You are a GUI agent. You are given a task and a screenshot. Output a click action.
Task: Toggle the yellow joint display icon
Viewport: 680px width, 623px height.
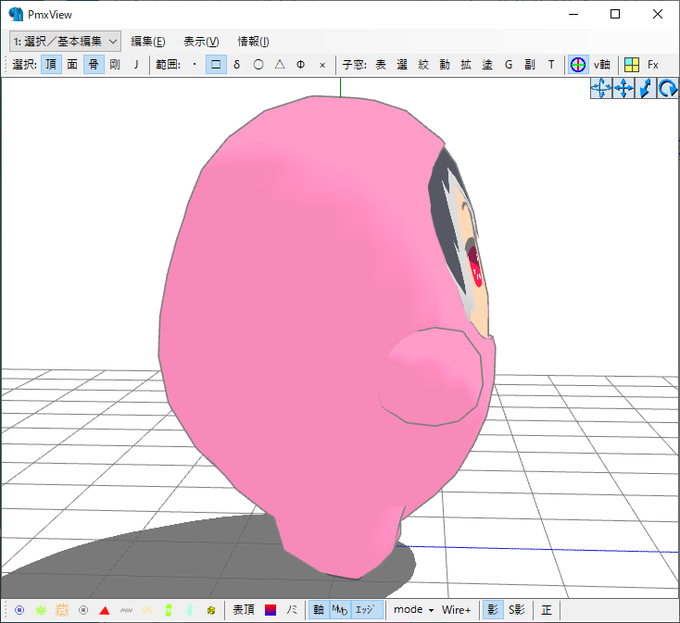click(211, 610)
